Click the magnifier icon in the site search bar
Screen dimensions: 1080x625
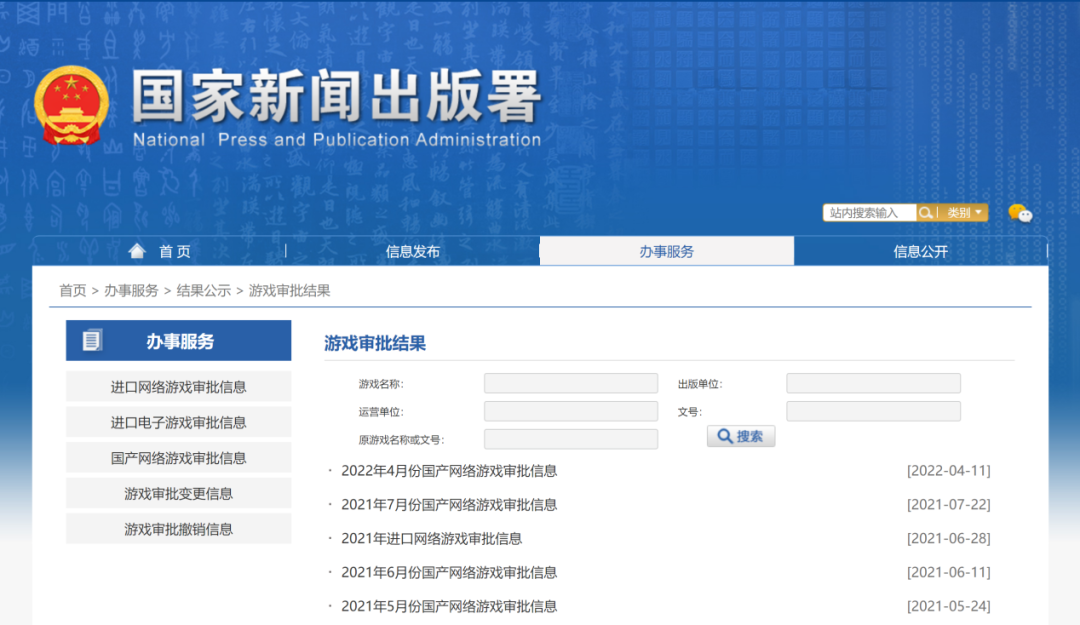926,212
